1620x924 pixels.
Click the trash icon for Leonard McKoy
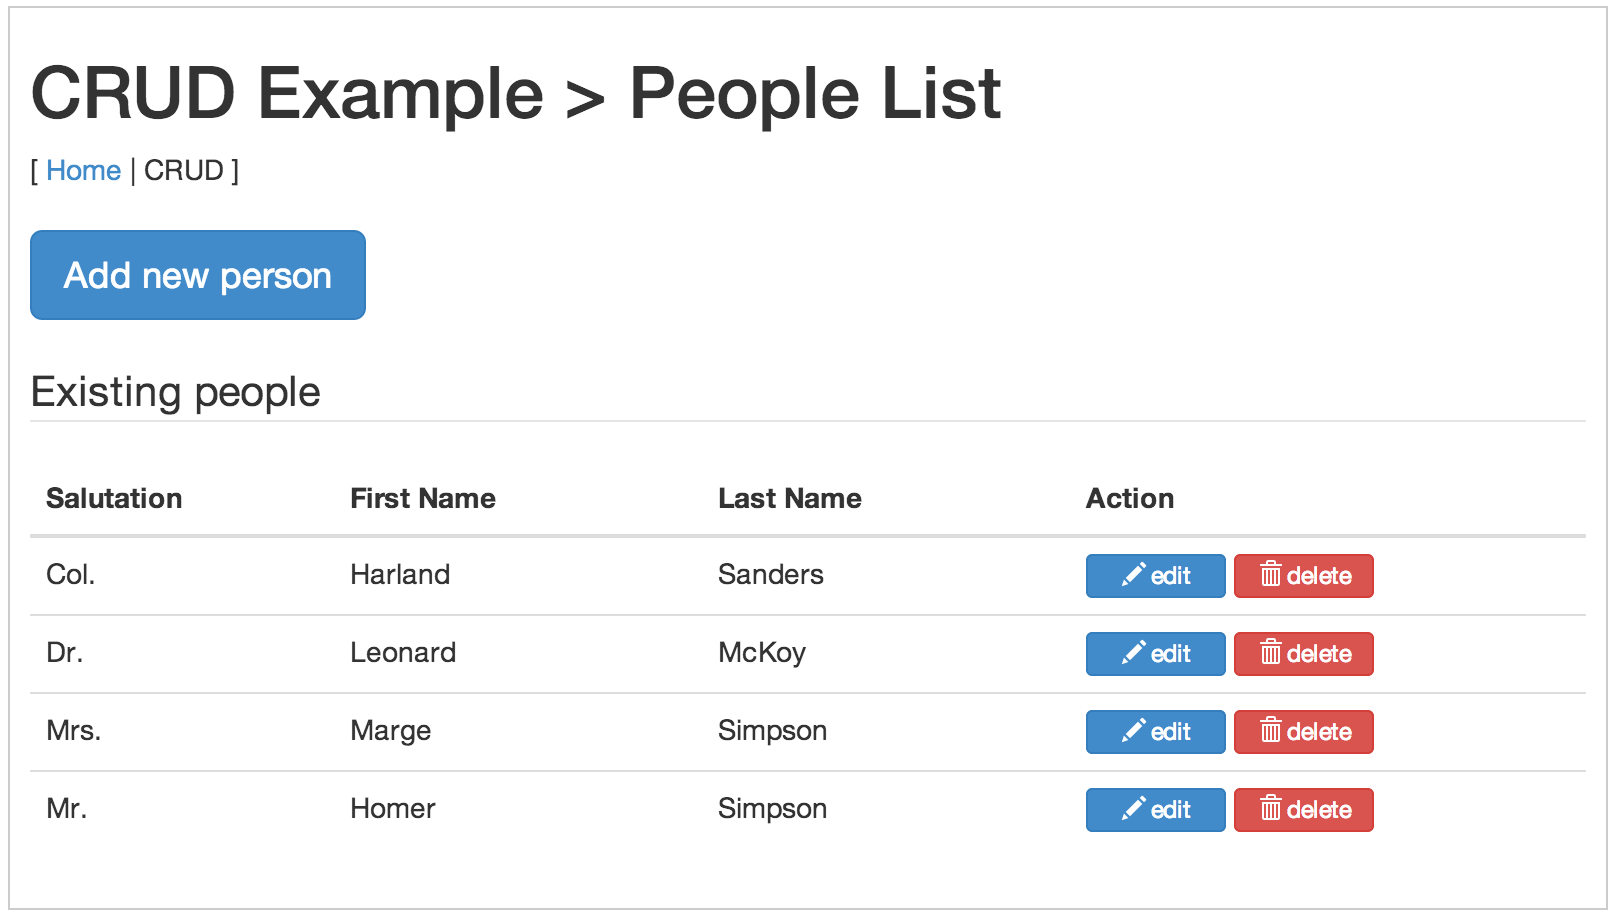coord(1270,653)
